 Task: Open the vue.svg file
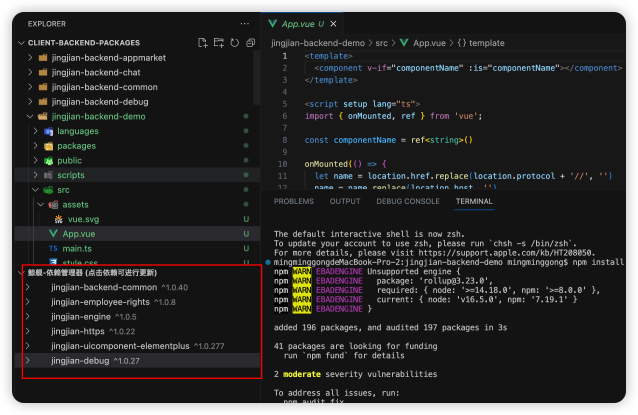[84, 218]
